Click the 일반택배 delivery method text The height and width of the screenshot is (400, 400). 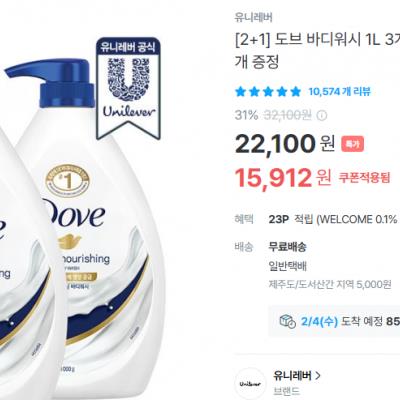point(287,266)
